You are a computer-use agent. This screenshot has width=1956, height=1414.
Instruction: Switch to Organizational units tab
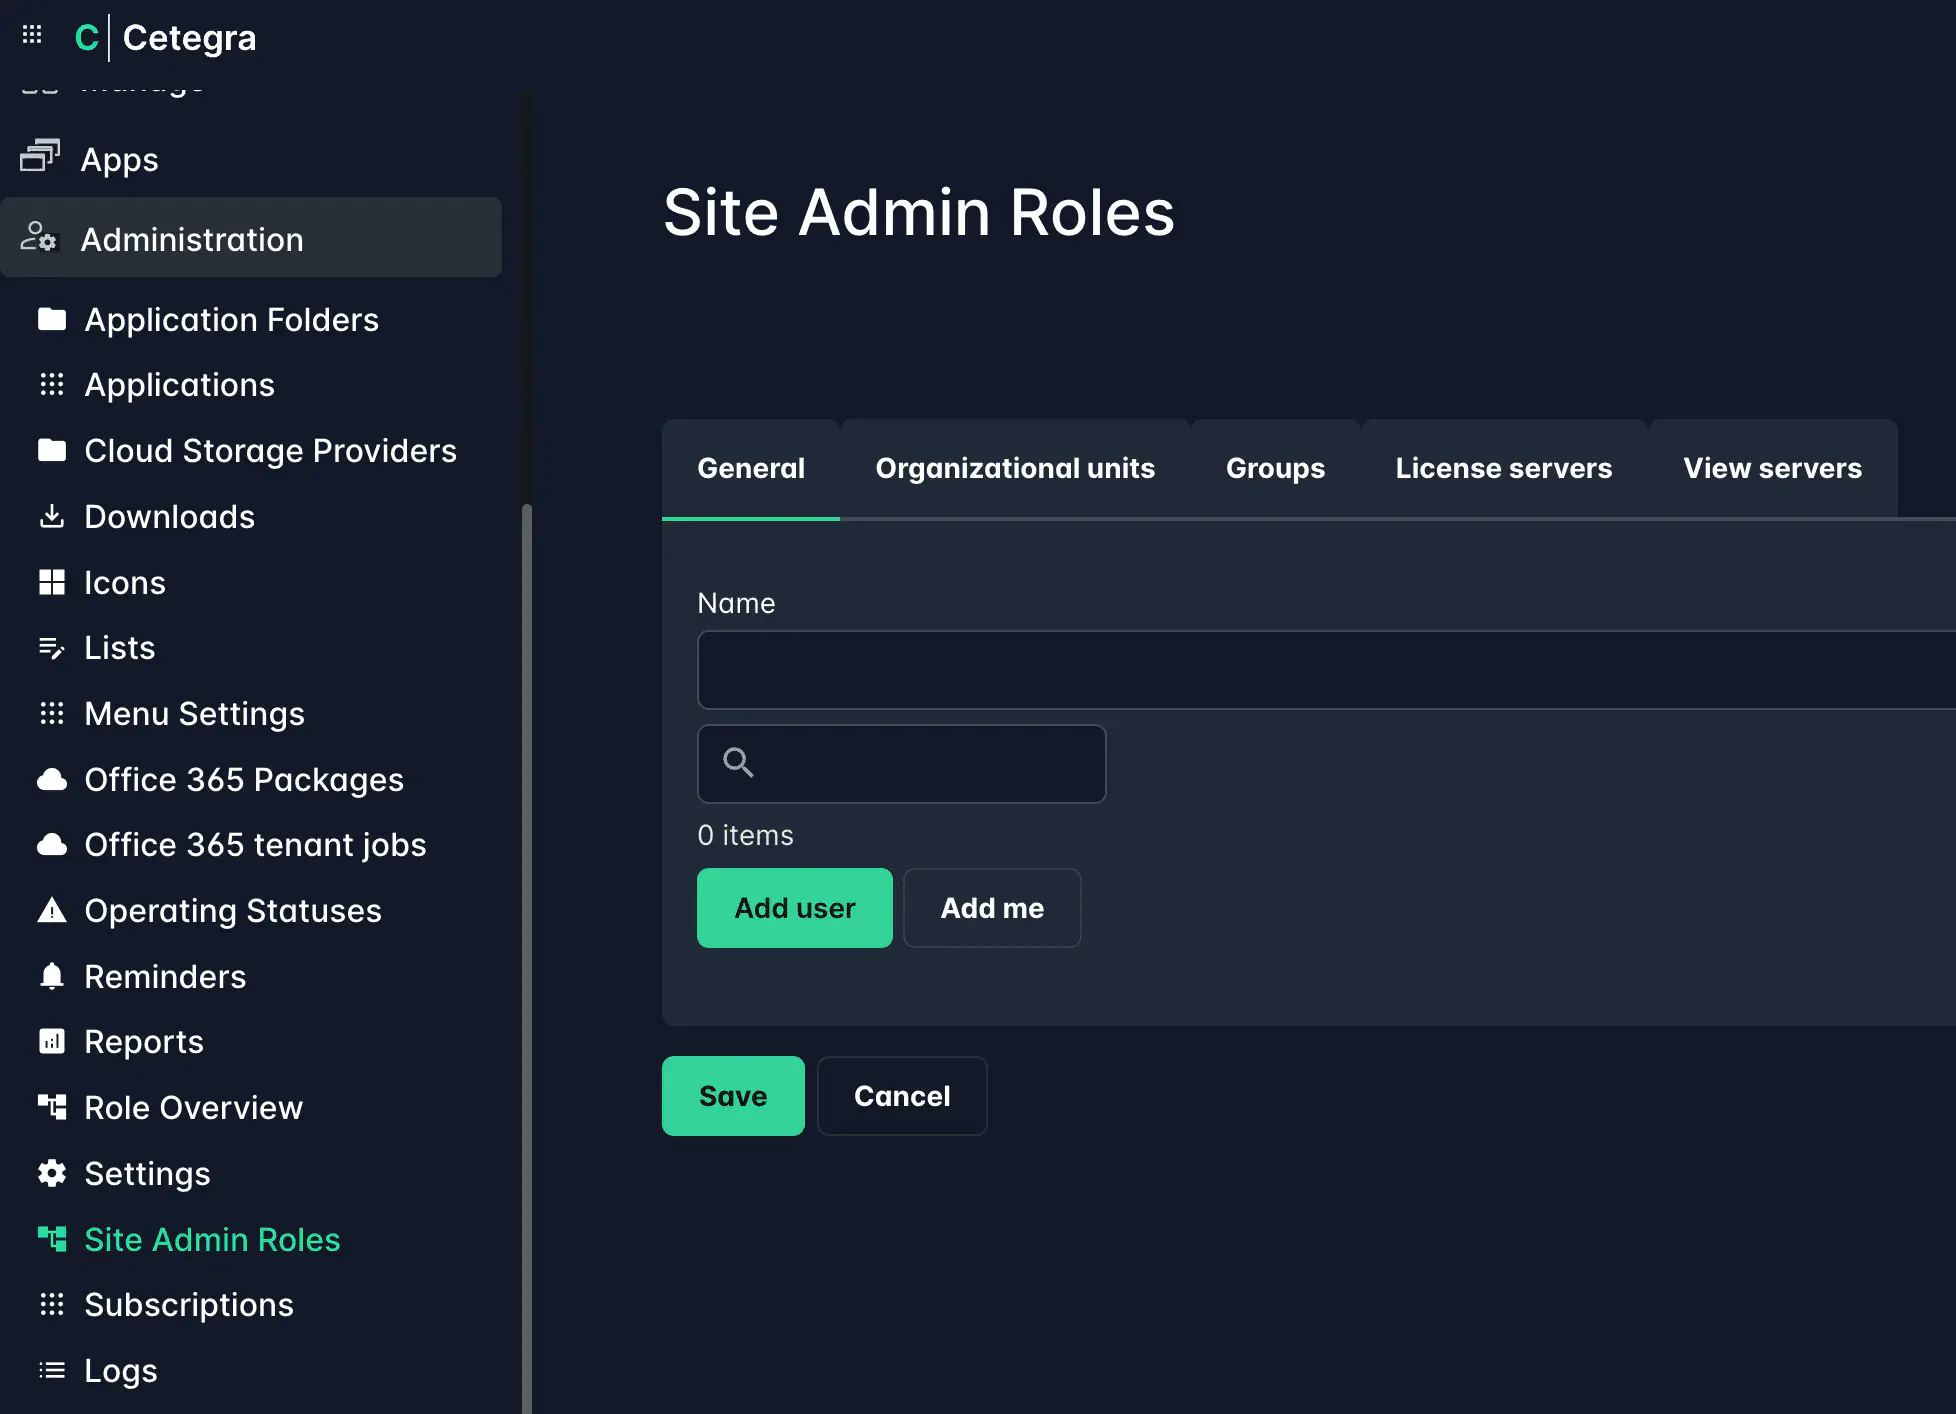[1014, 468]
